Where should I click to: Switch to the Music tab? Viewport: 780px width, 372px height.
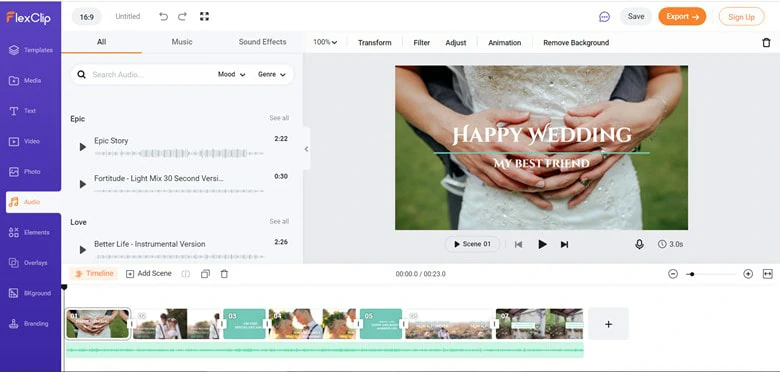[182, 42]
